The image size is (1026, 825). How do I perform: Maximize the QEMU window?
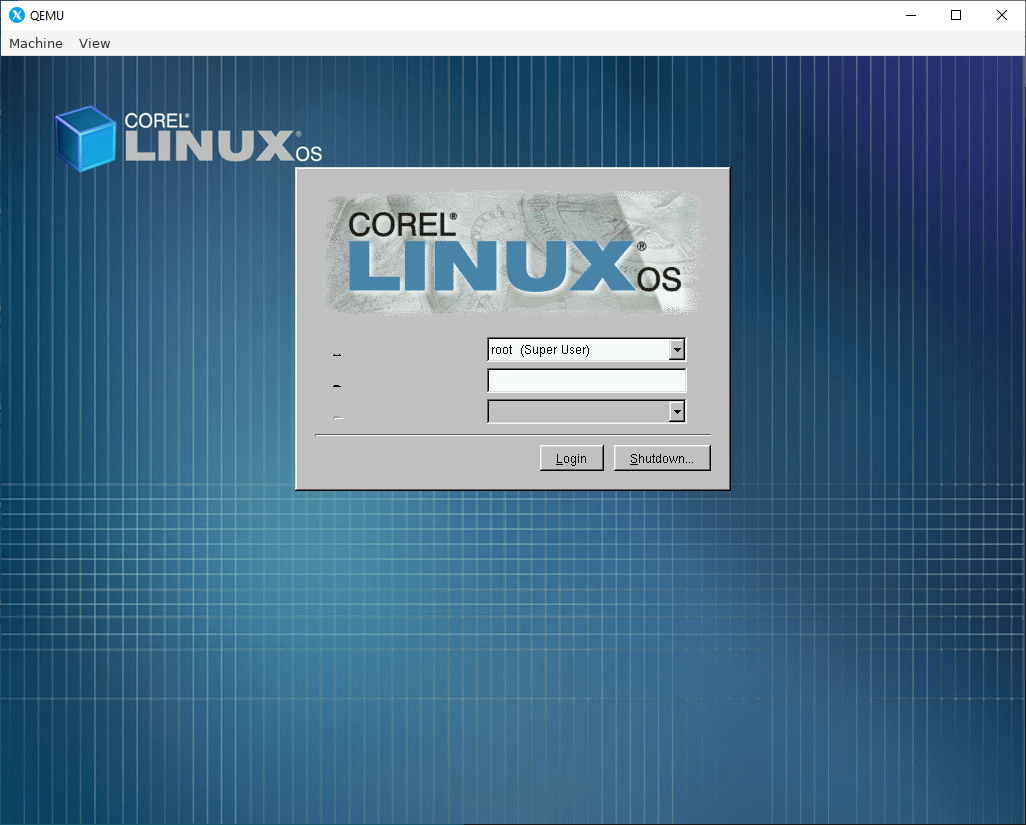pos(956,15)
